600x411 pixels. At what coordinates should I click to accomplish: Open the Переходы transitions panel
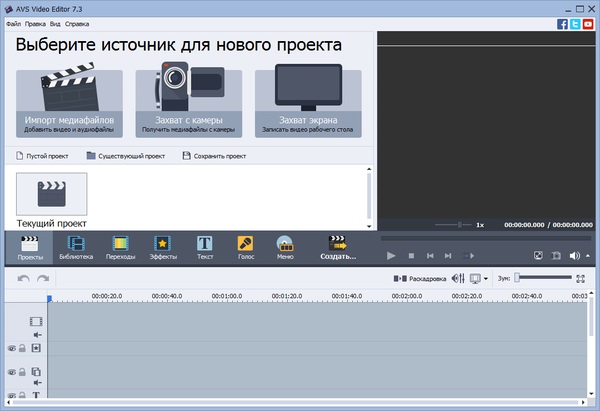click(x=120, y=247)
